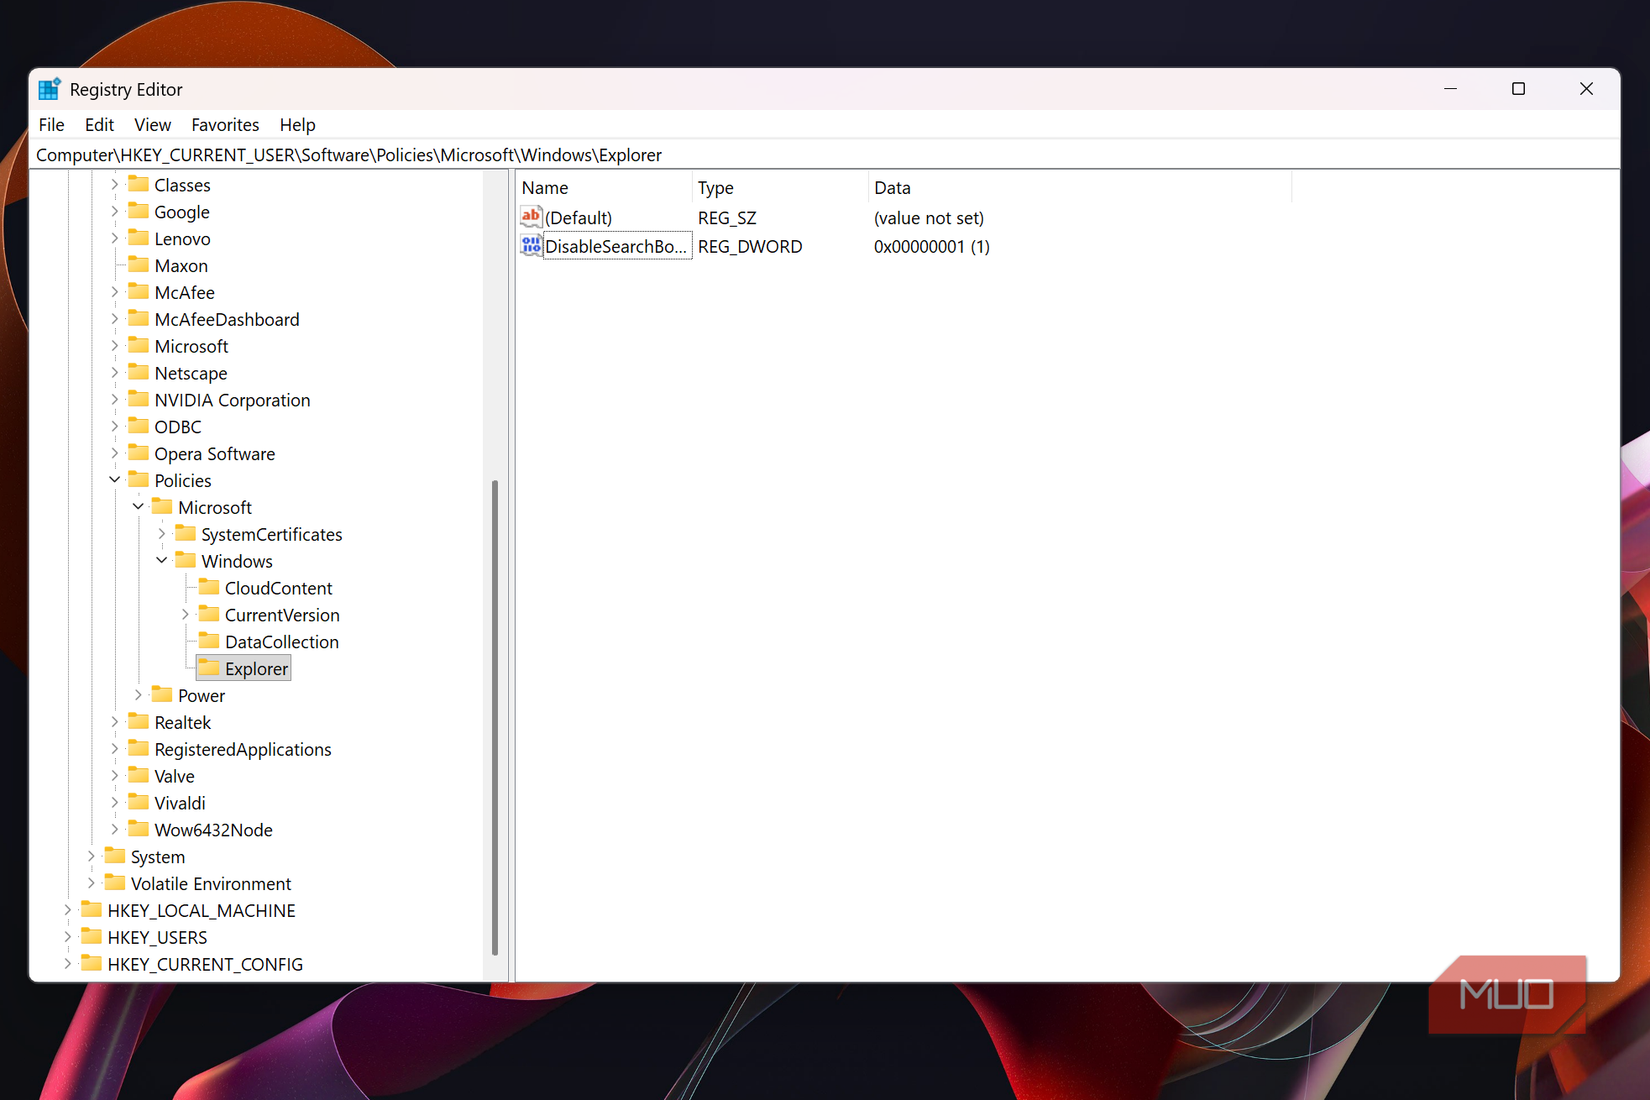Click the CloudContent folder icon

[209, 587]
